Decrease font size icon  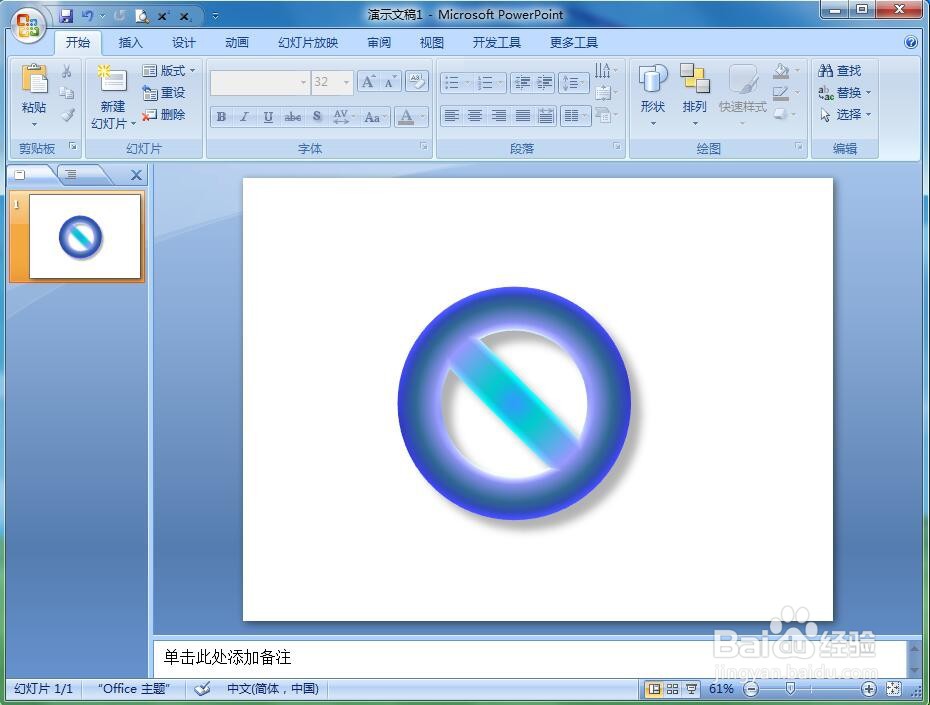(390, 82)
